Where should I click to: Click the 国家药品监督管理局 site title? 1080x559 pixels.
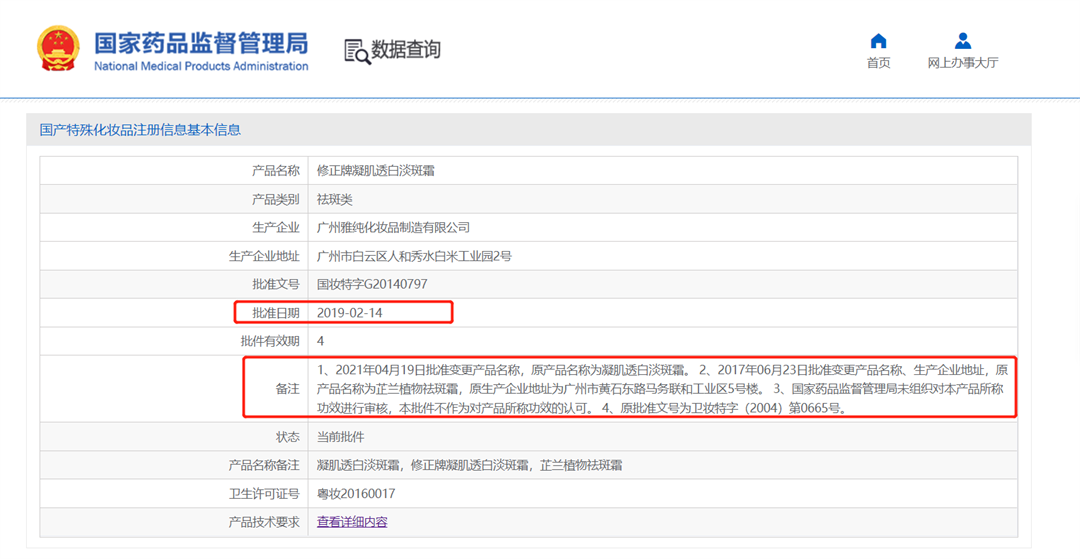click(x=201, y=43)
